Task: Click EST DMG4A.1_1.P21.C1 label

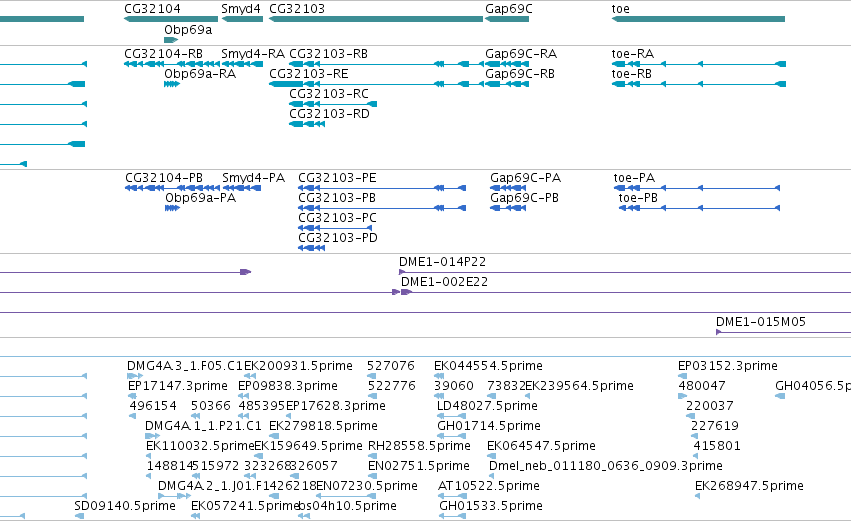Action: coord(203,426)
